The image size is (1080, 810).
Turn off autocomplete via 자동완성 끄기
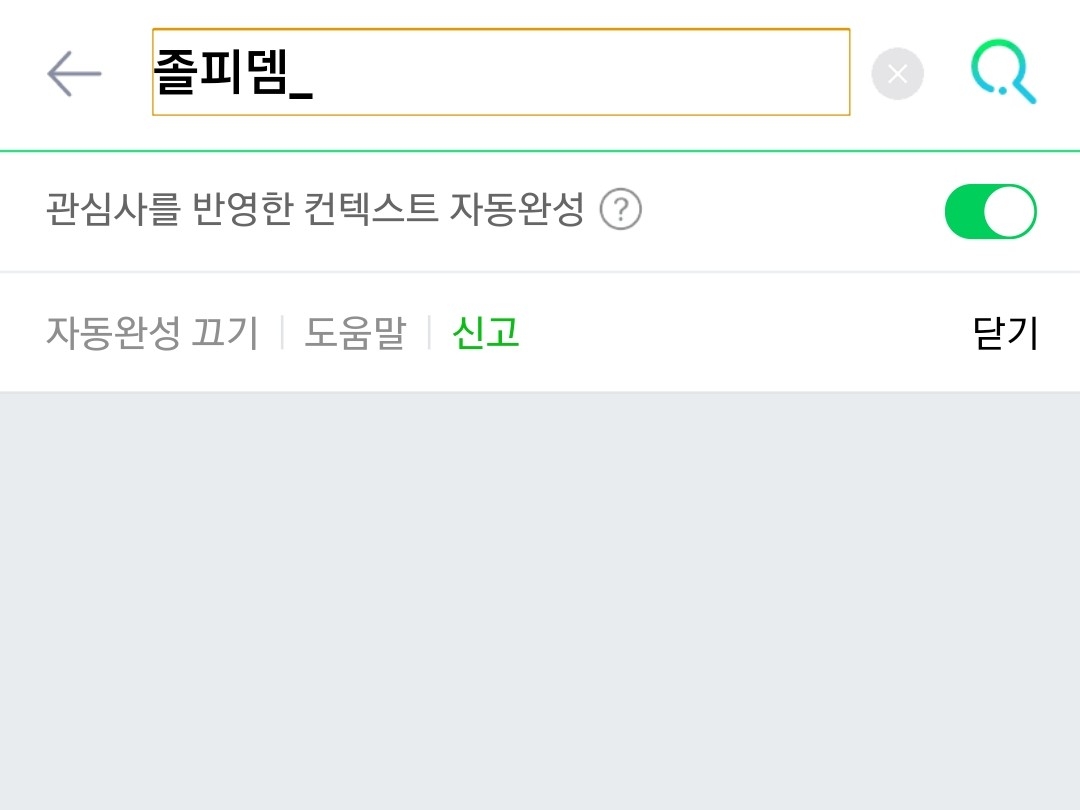coord(152,333)
